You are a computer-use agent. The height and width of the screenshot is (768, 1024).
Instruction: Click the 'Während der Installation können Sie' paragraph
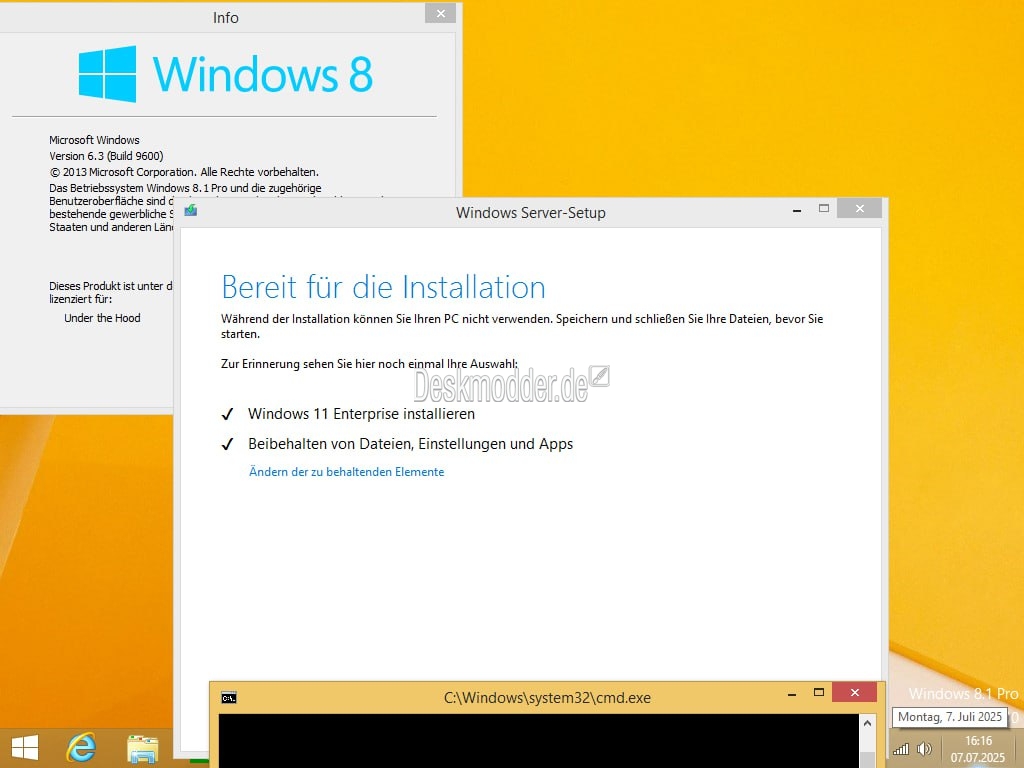[522, 326]
